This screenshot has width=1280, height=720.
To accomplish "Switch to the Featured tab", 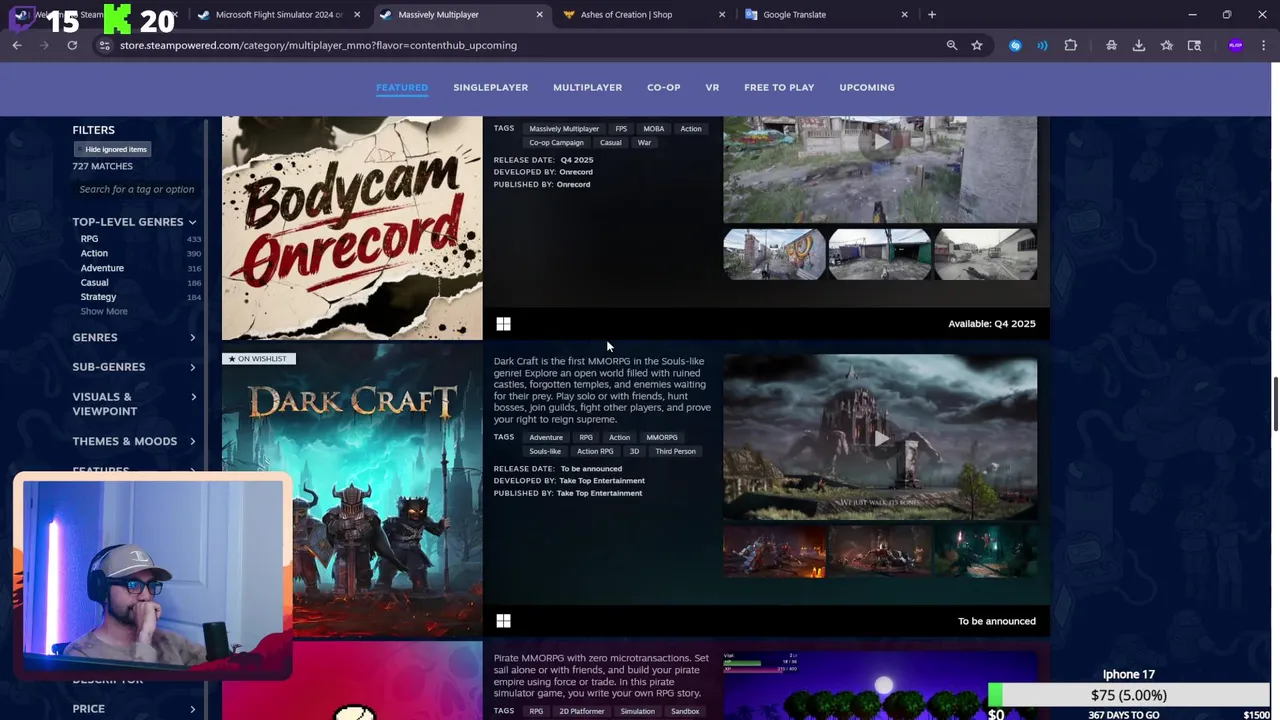I will coord(402,87).
